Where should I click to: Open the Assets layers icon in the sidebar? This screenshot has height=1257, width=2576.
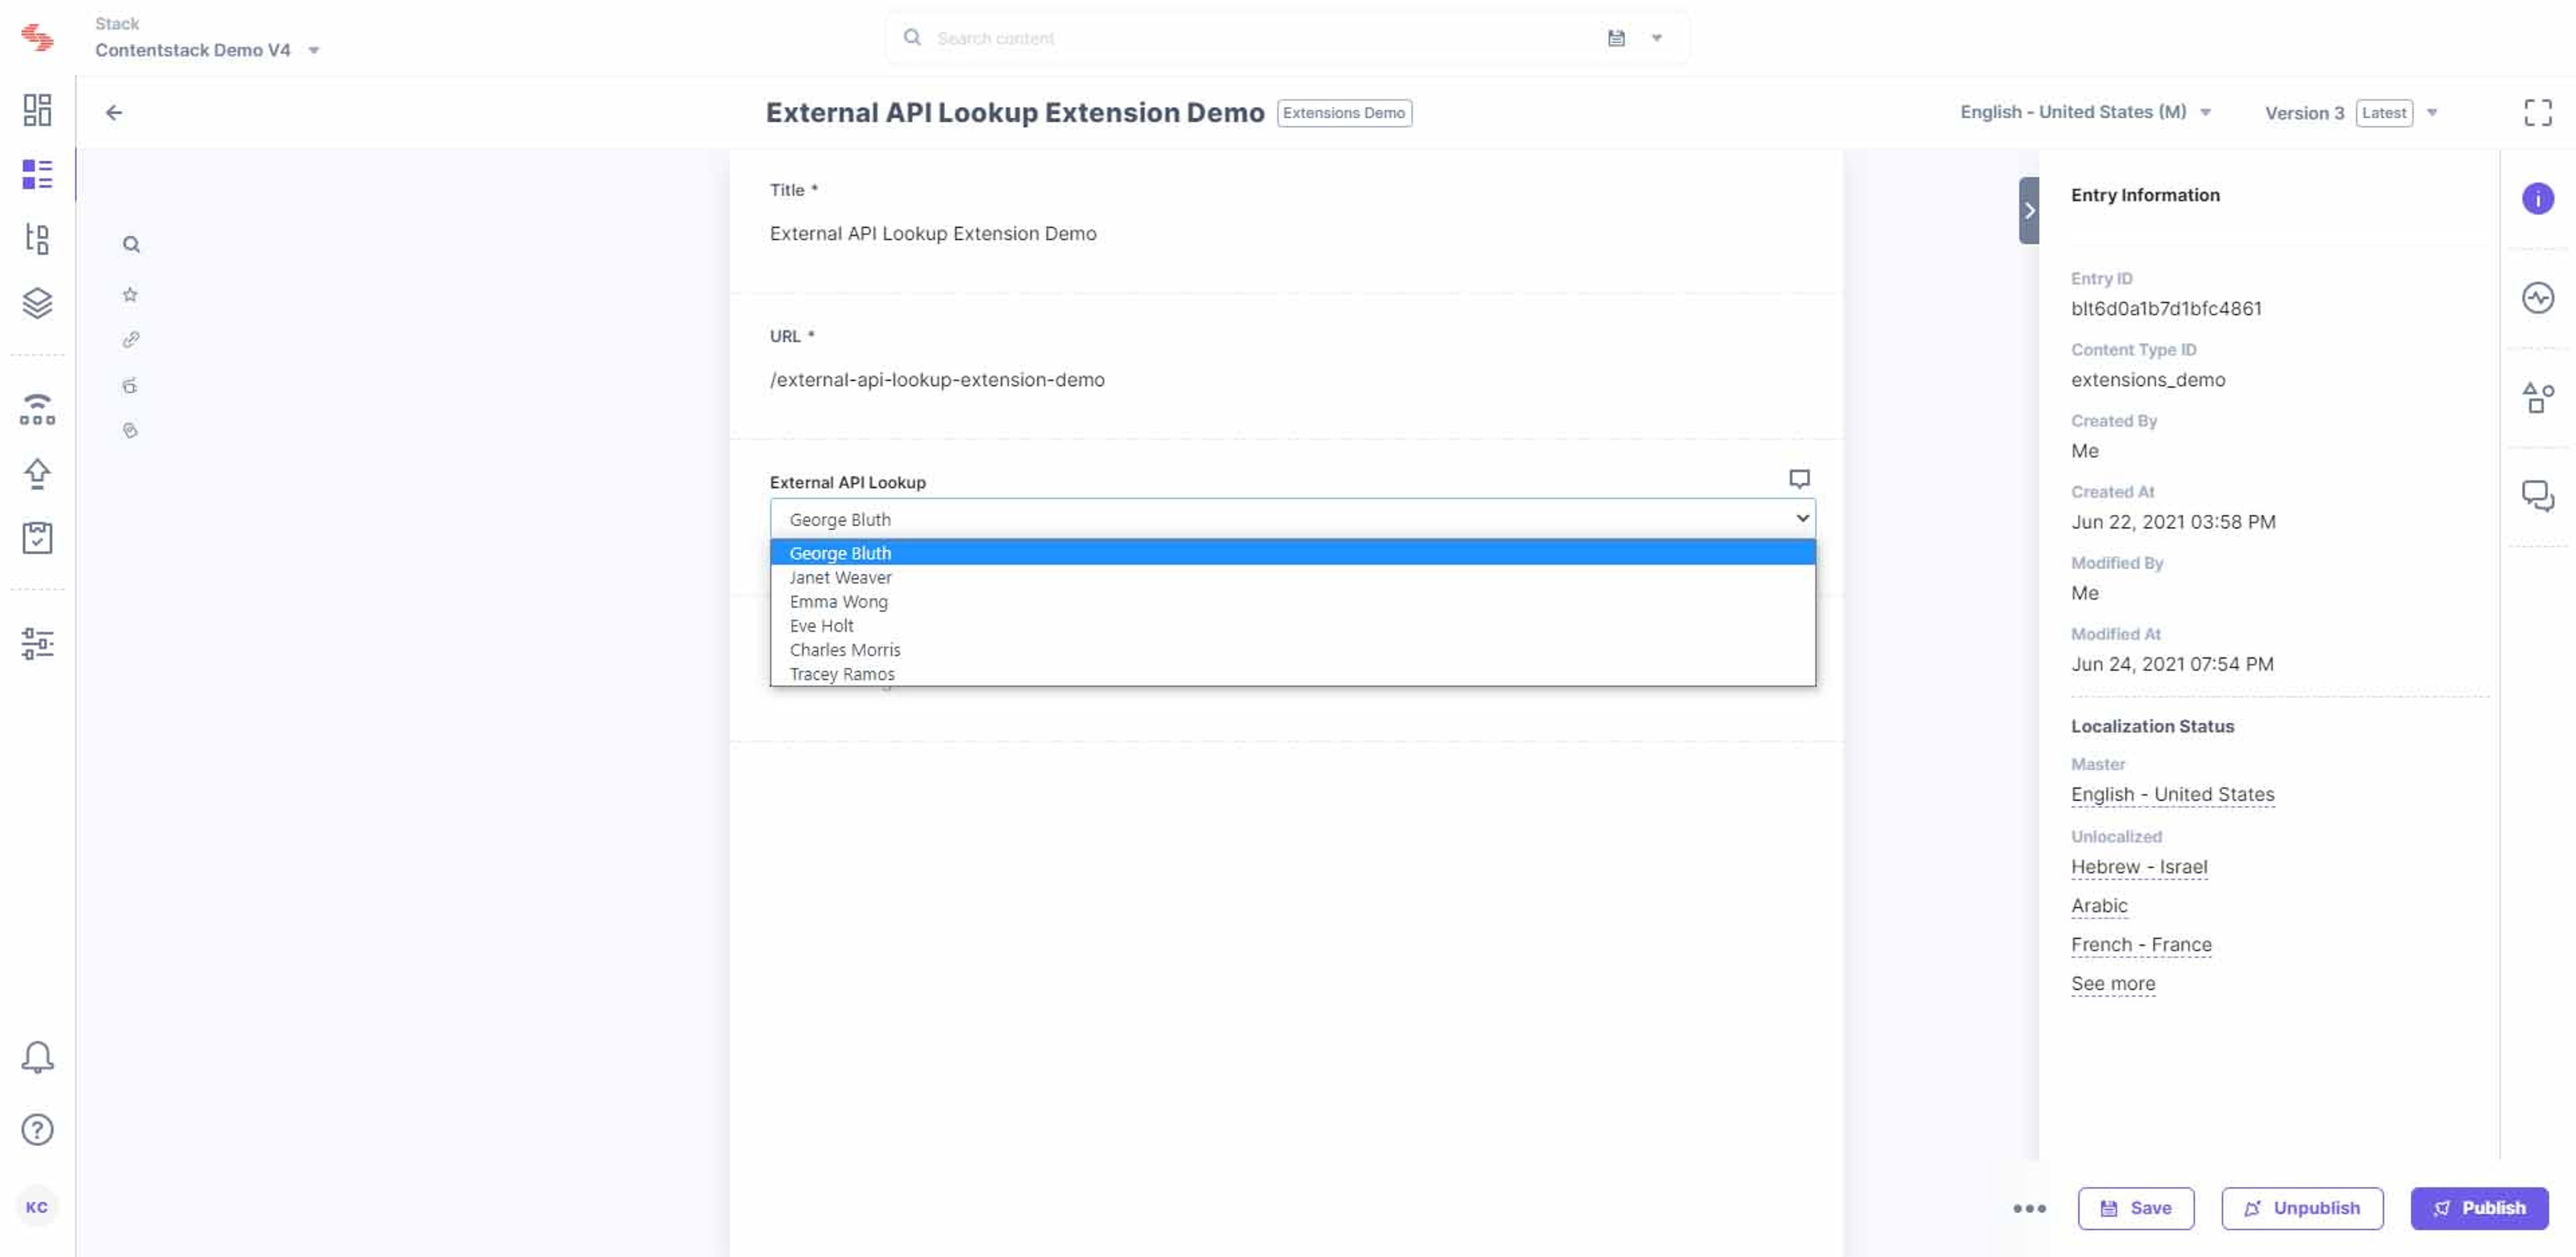coord(37,303)
